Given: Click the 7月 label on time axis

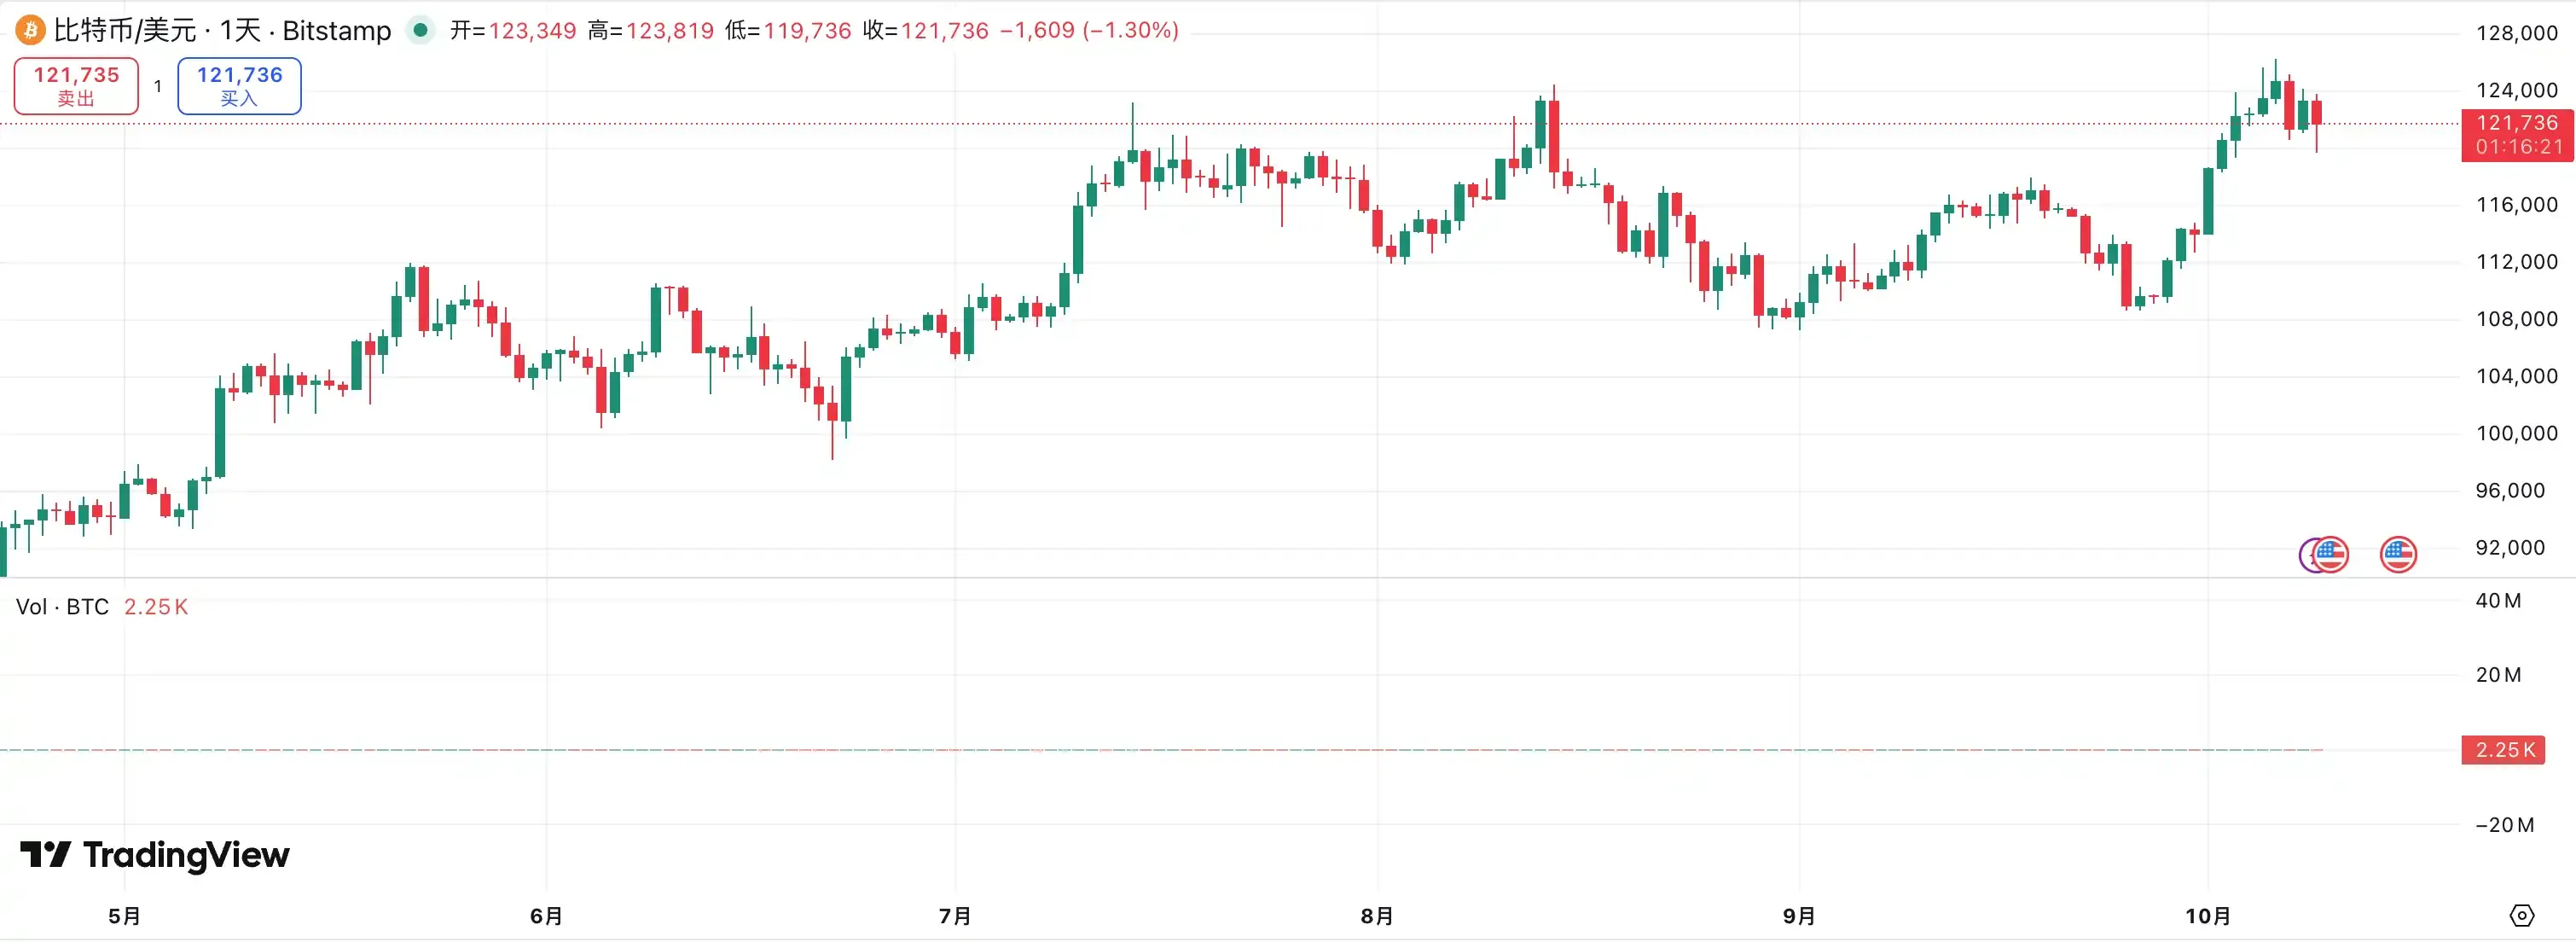Looking at the screenshot, I should click(955, 916).
